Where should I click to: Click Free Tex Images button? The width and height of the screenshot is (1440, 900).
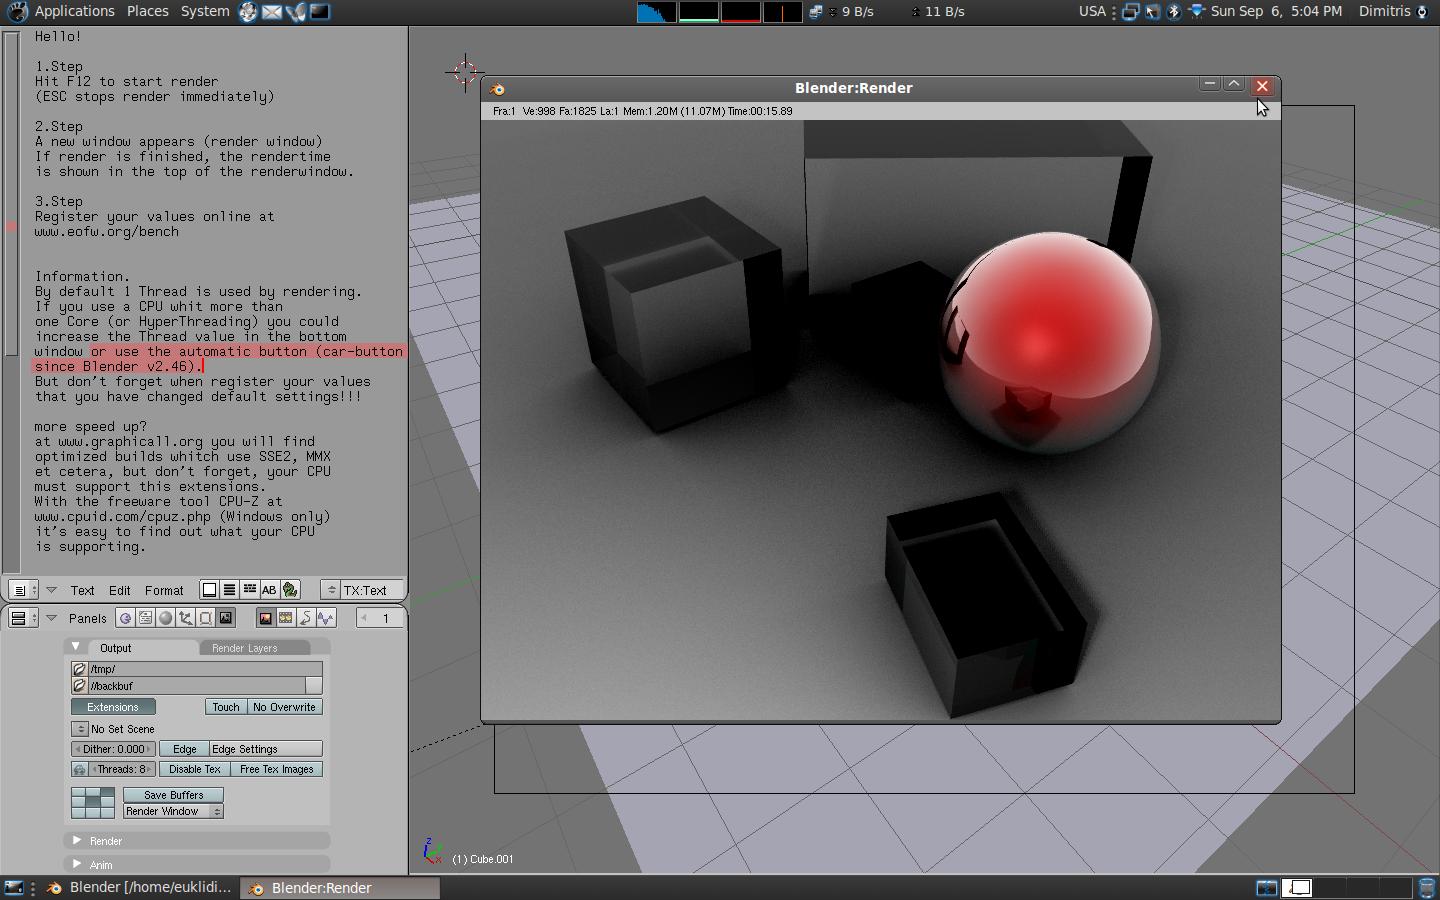pos(277,769)
